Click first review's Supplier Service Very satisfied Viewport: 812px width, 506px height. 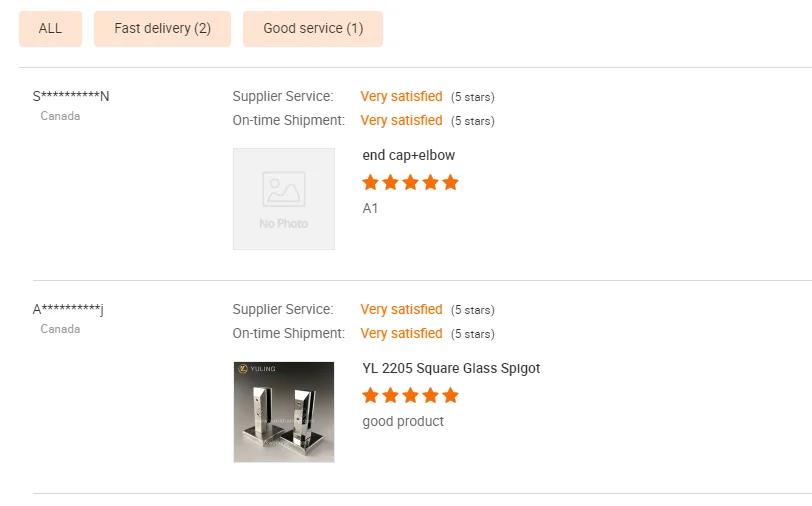point(401,97)
